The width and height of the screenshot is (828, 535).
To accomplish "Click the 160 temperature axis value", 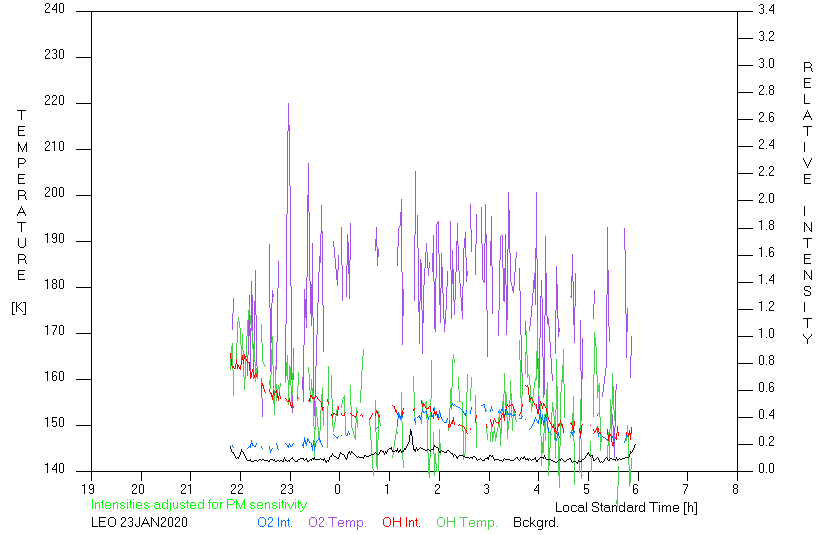I will pyautogui.click(x=54, y=377).
